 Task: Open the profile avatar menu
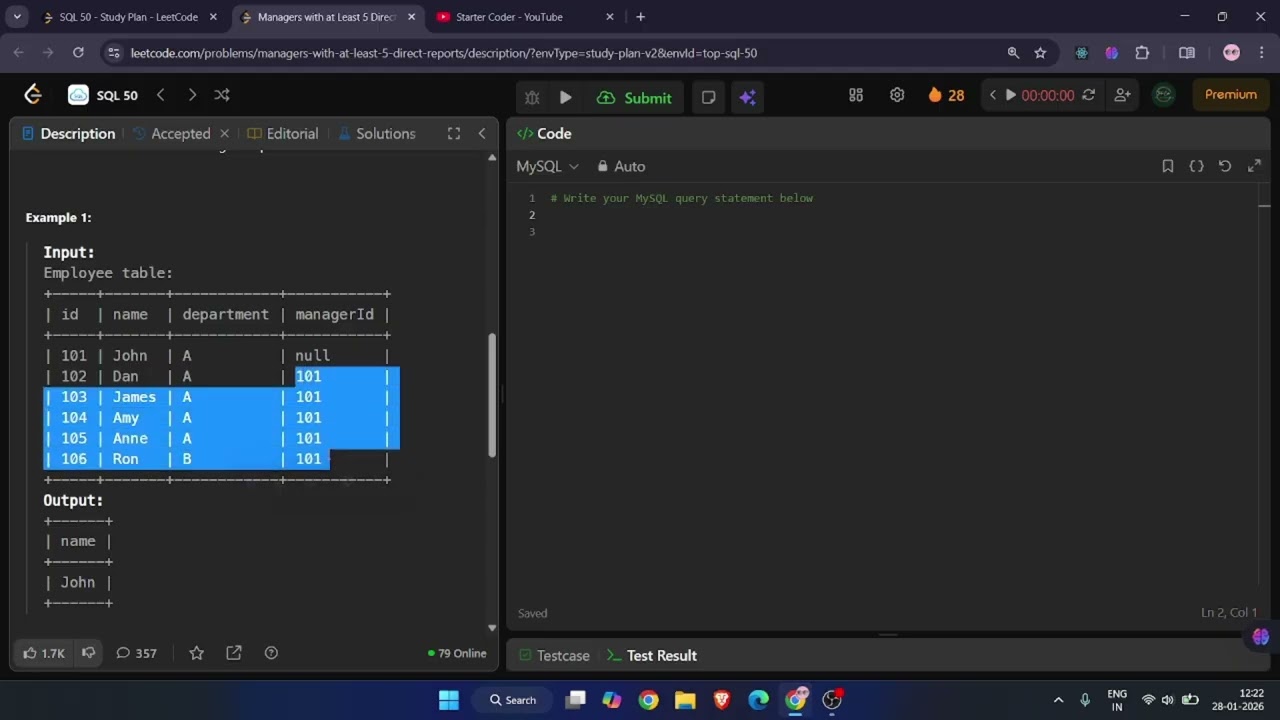1164,95
